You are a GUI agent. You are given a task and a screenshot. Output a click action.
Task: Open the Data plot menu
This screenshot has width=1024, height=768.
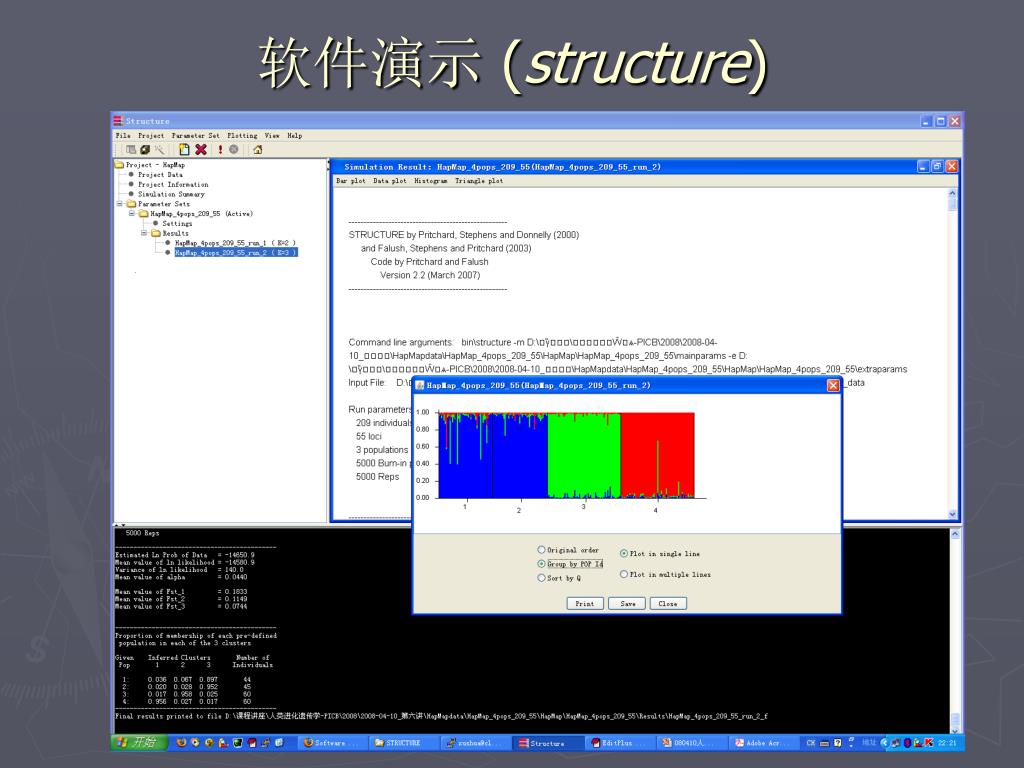390,181
